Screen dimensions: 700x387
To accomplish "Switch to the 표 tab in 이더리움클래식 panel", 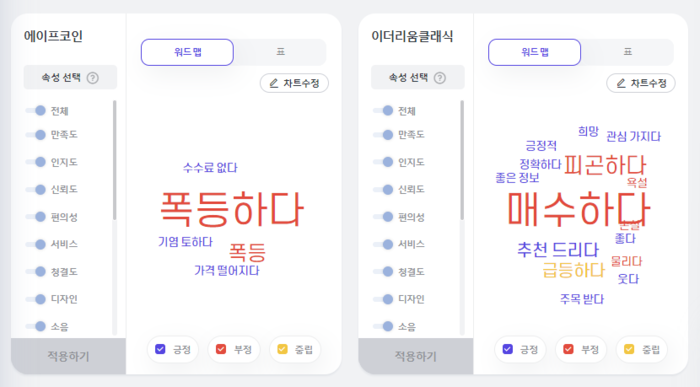I will (628, 52).
